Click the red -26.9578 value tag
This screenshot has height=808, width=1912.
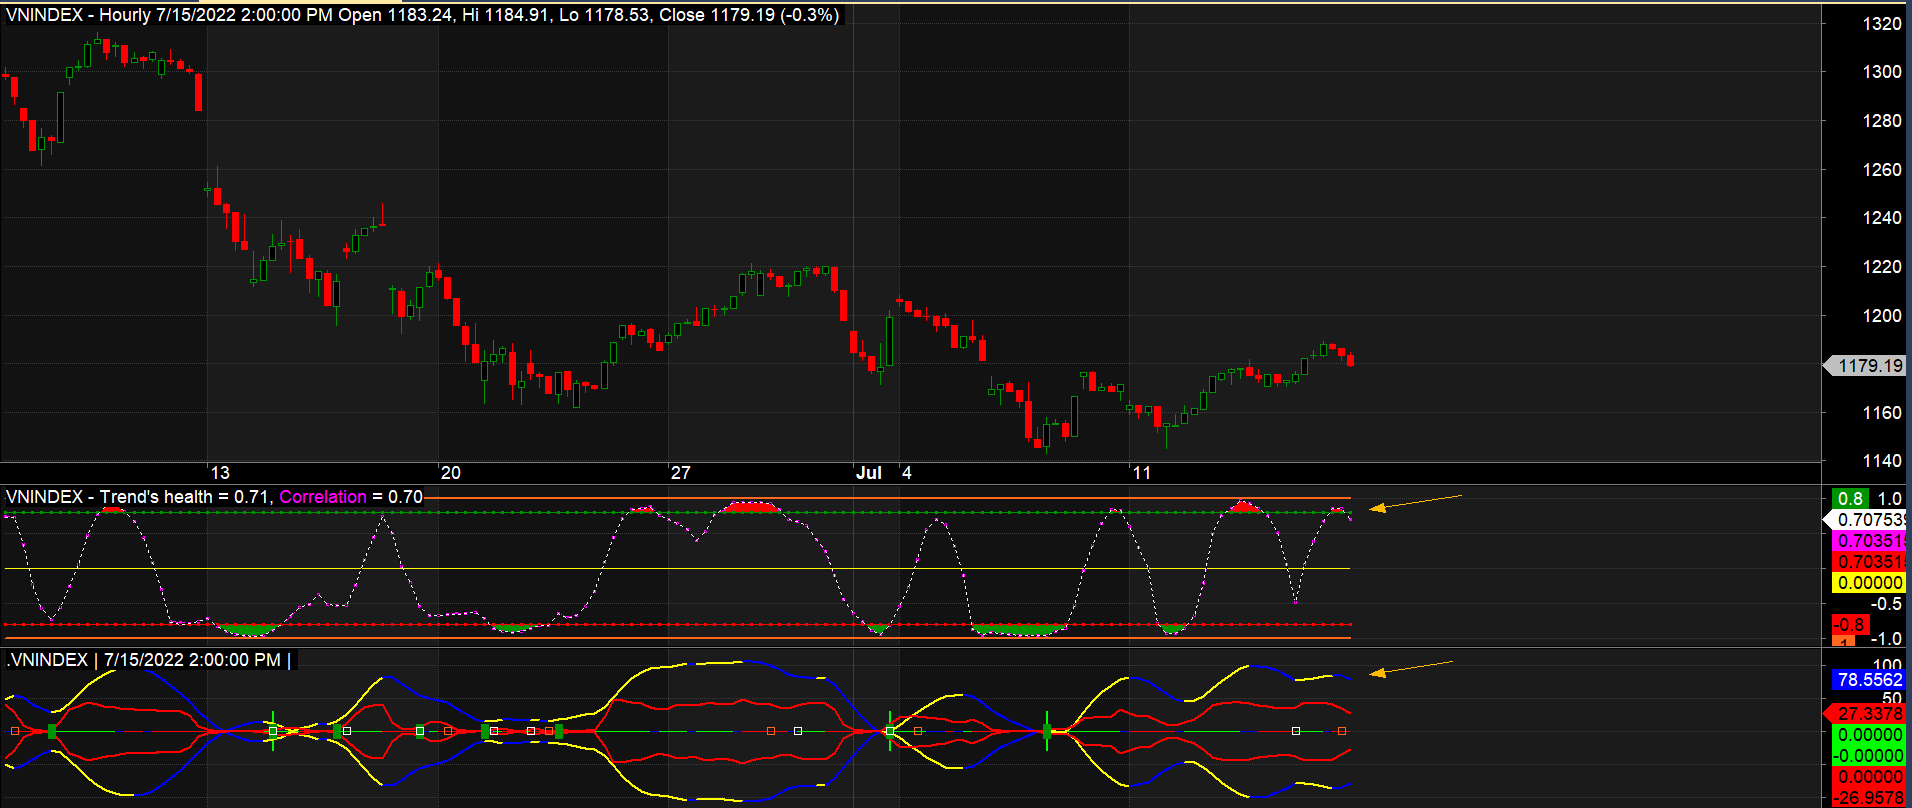[1869, 798]
